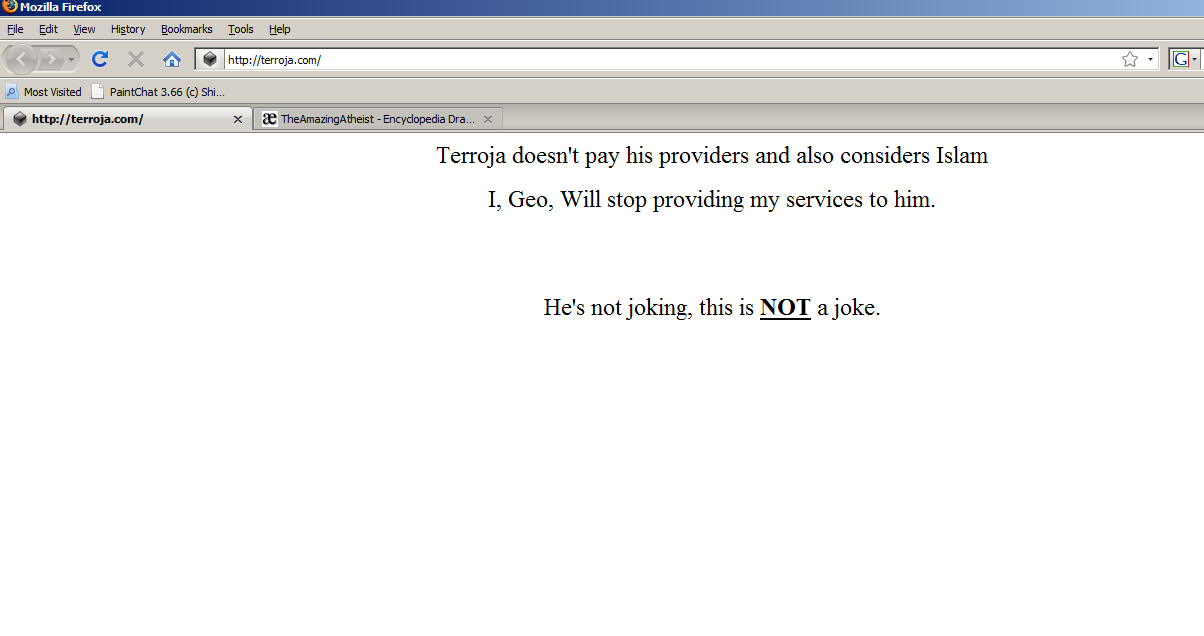This screenshot has height=636, width=1204.
Task: Open the search engine selector dropdown arrow
Action: 1194,59
